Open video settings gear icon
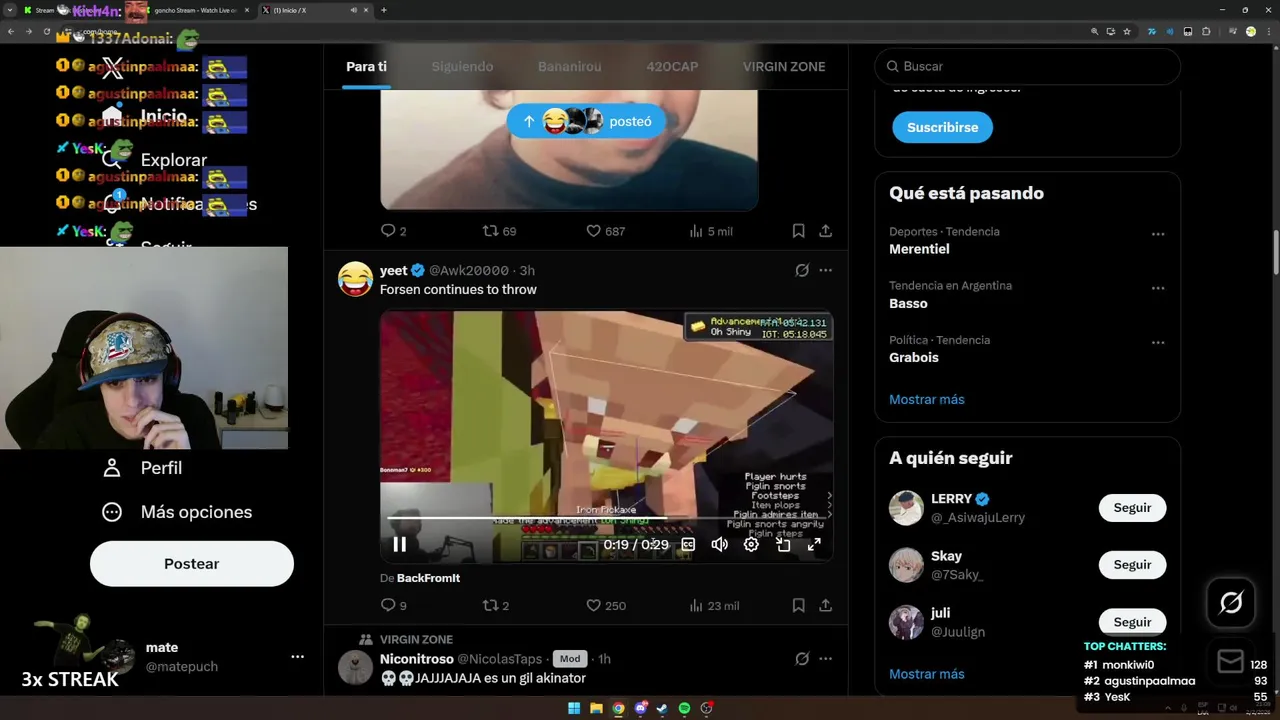 751,545
